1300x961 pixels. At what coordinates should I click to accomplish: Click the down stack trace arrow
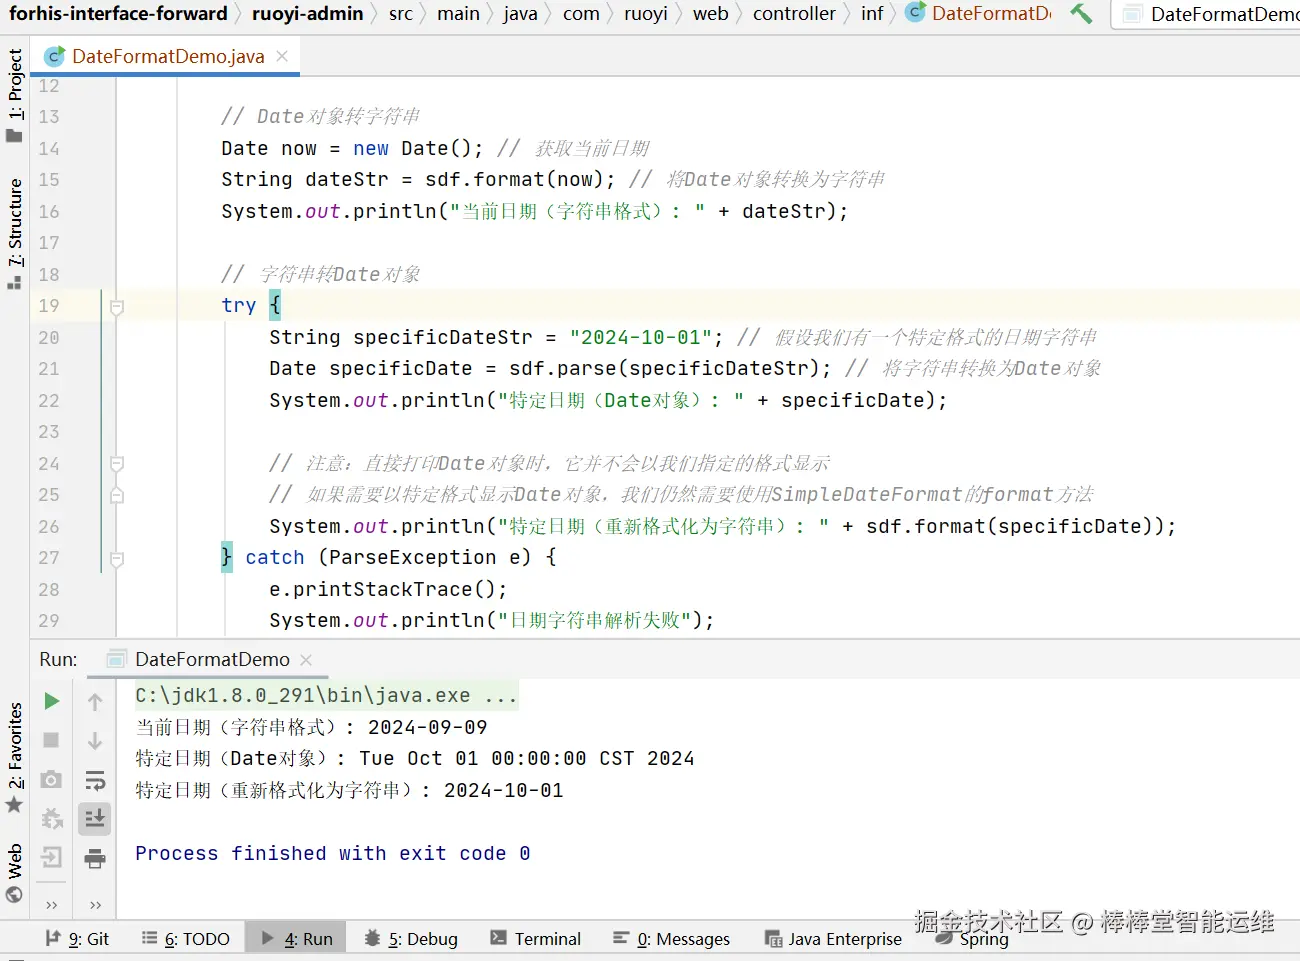95,741
